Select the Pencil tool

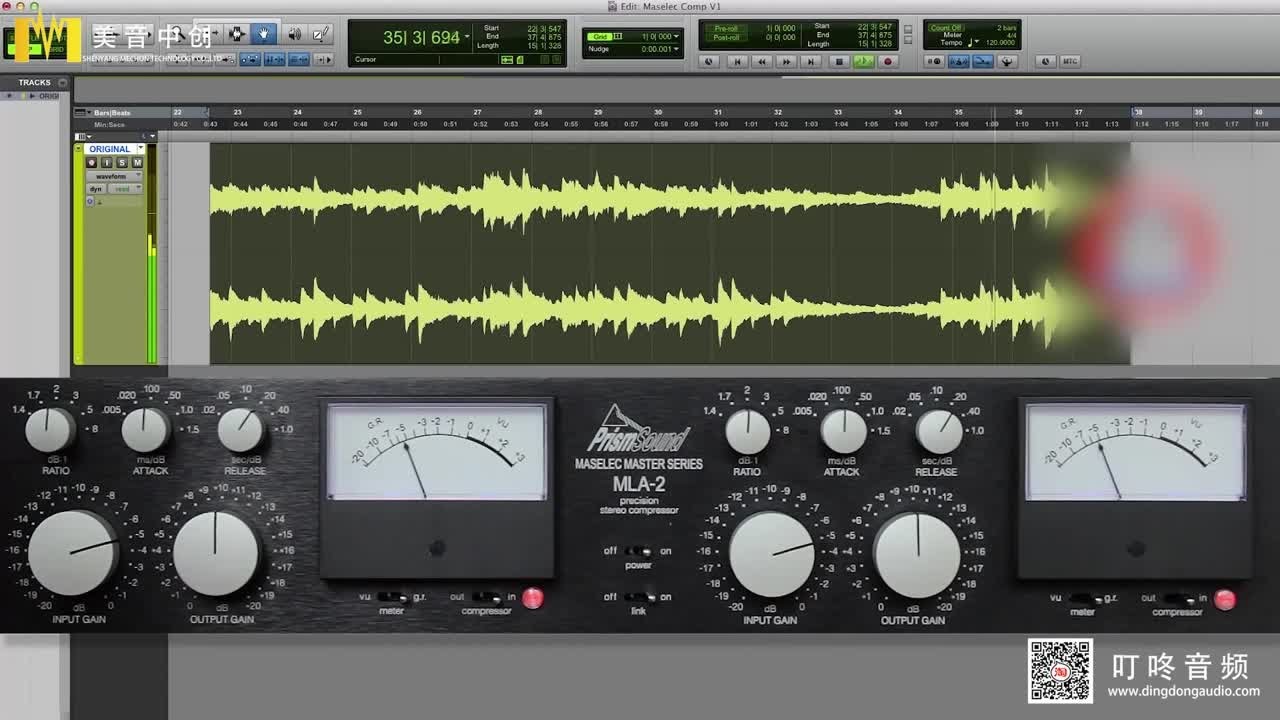coord(320,34)
